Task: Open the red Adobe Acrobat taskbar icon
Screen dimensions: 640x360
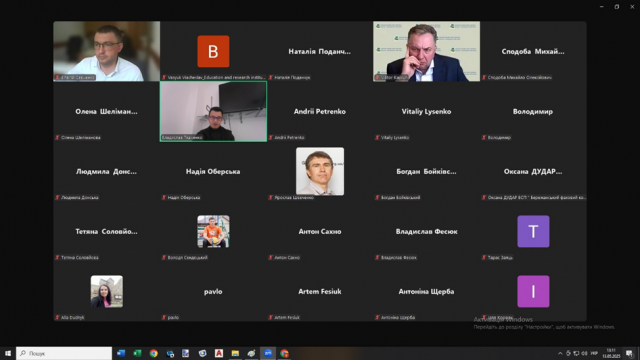Action: pos(219,353)
